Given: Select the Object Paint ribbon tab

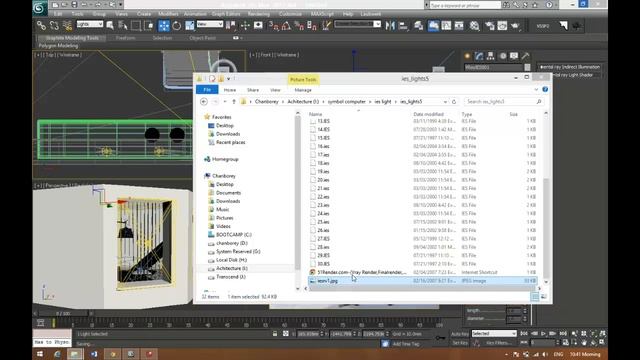Looking at the screenshot, I should tap(202, 38).
